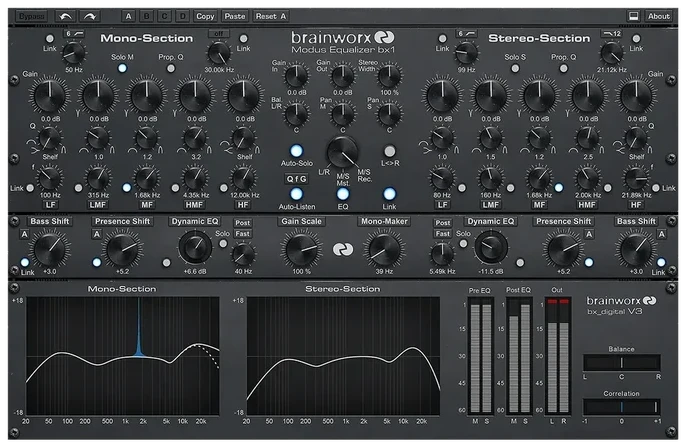
Task: Toggle the left Dynamic EQ Fast button
Action: pos(242,234)
